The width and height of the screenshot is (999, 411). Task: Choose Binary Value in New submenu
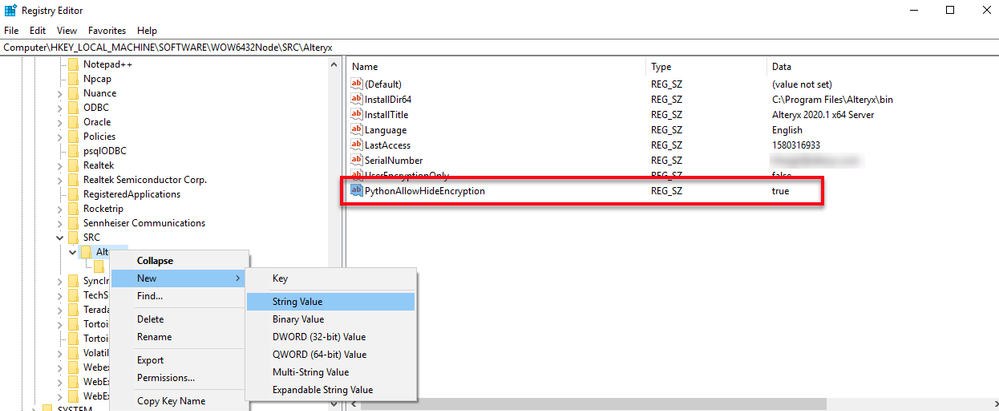[331, 319]
